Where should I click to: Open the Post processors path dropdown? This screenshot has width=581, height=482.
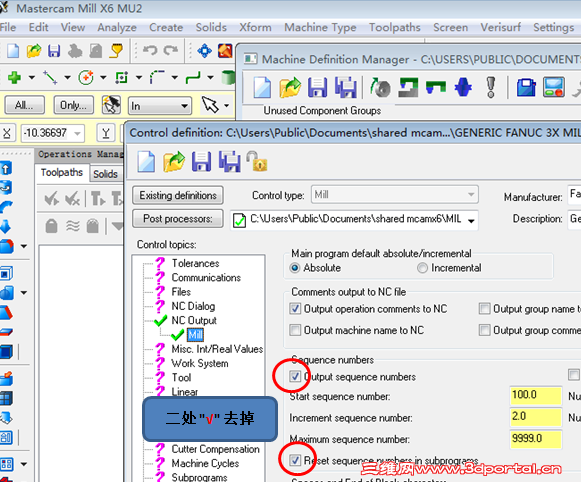pyautogui.click(x=471, y=221)
